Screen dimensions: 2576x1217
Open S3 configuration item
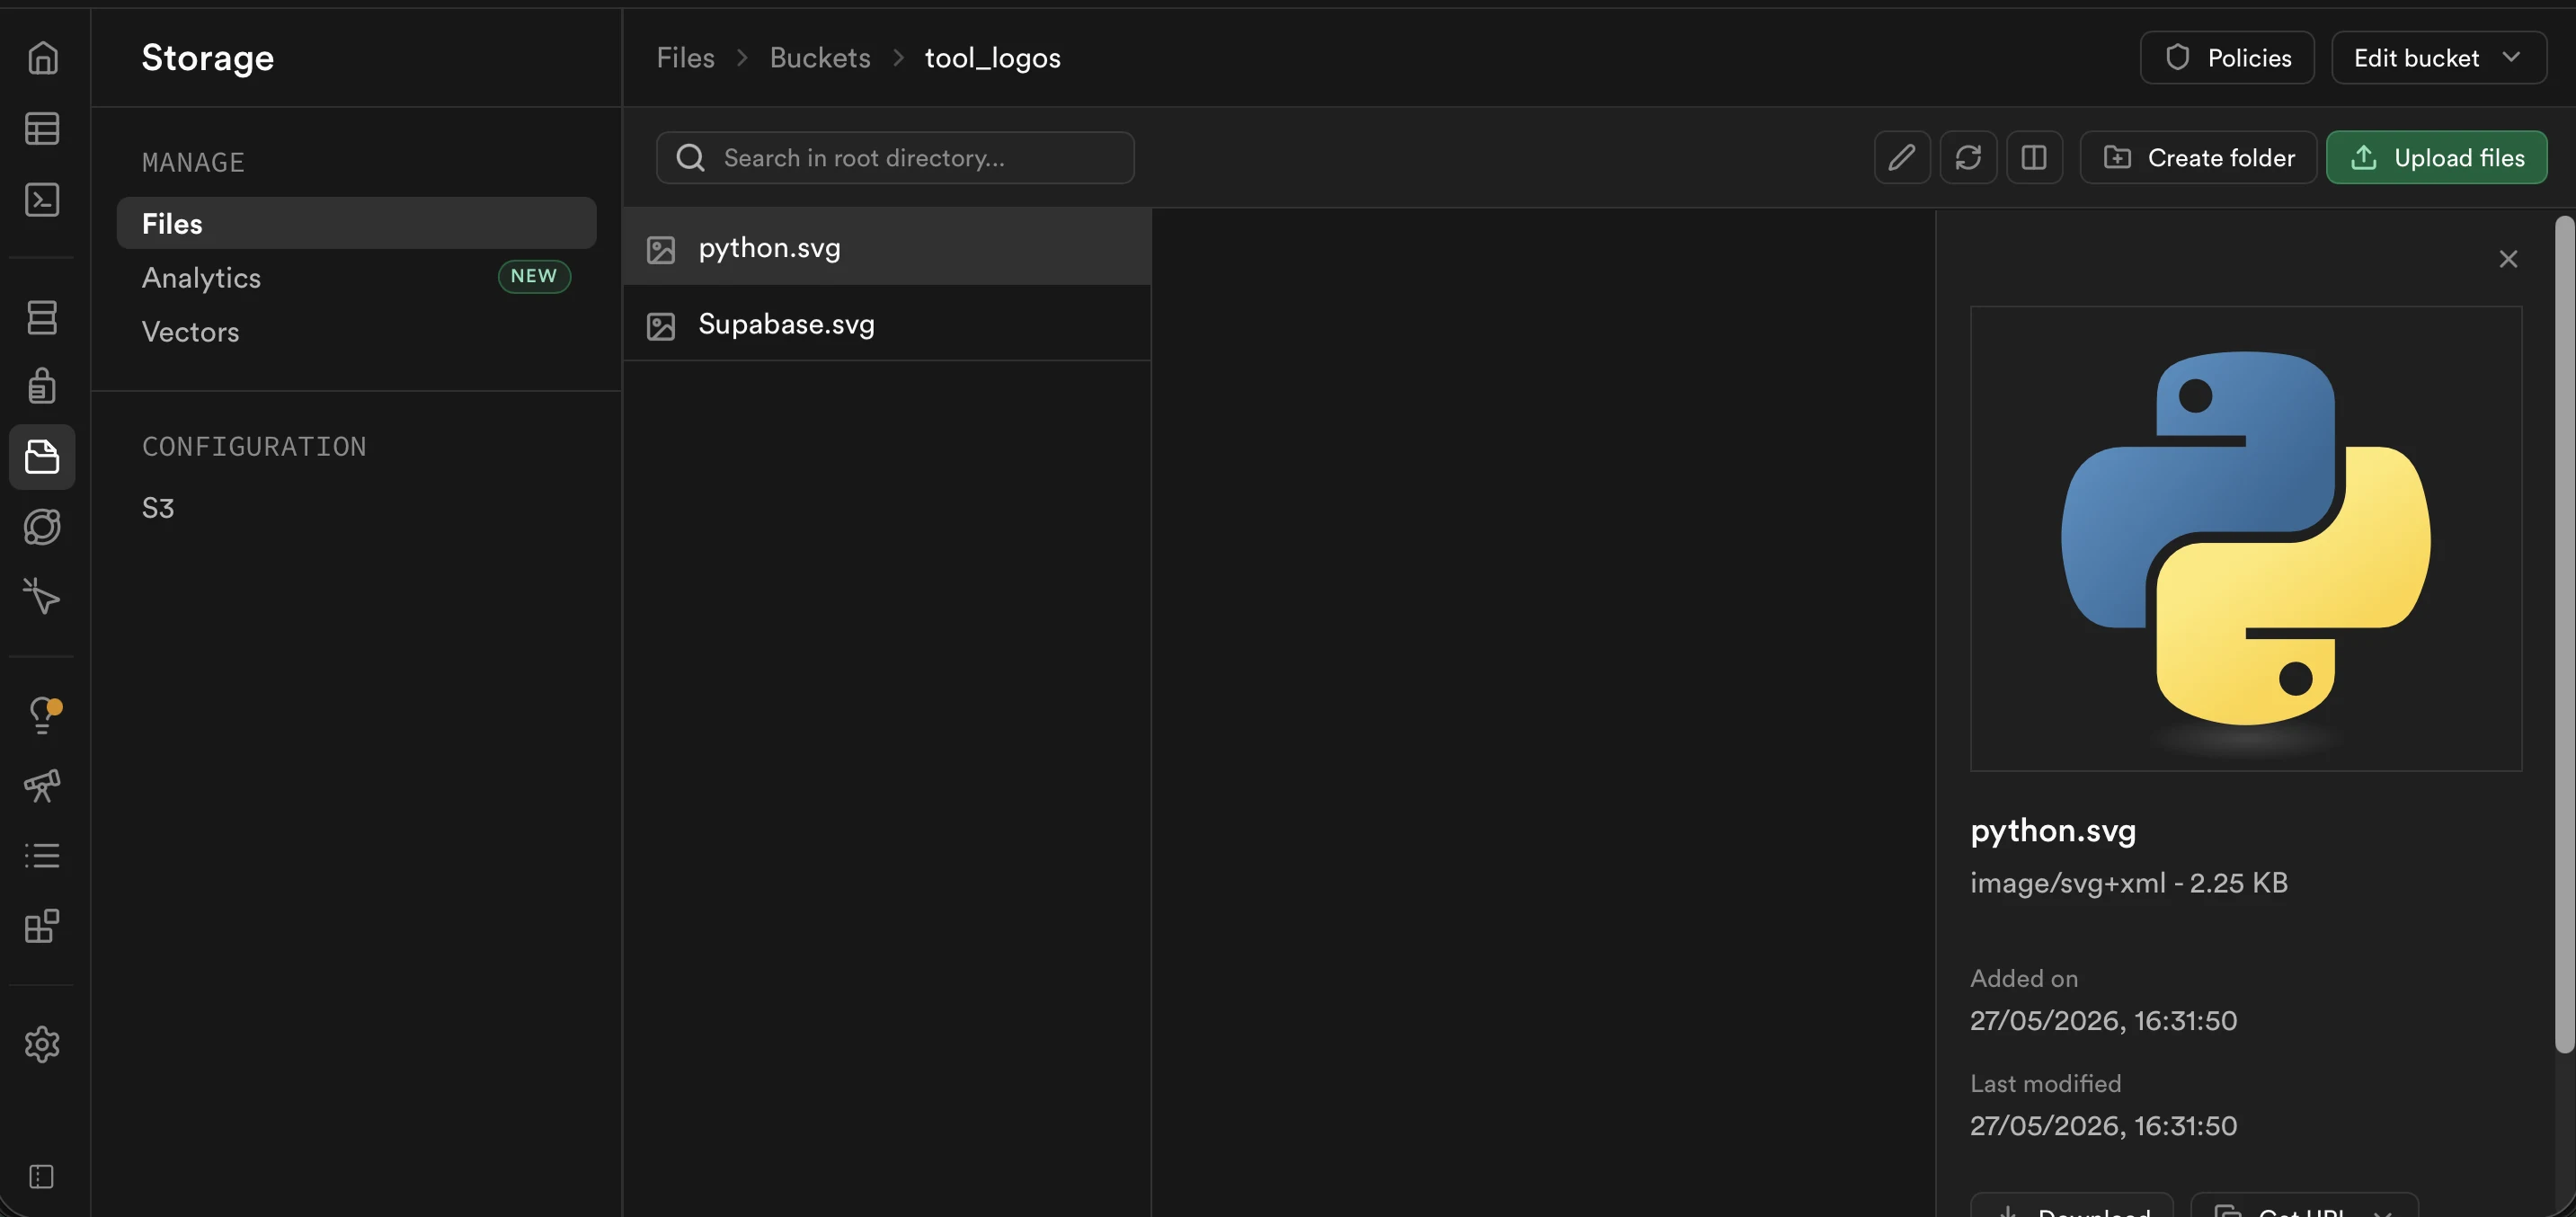pos(157,507)
